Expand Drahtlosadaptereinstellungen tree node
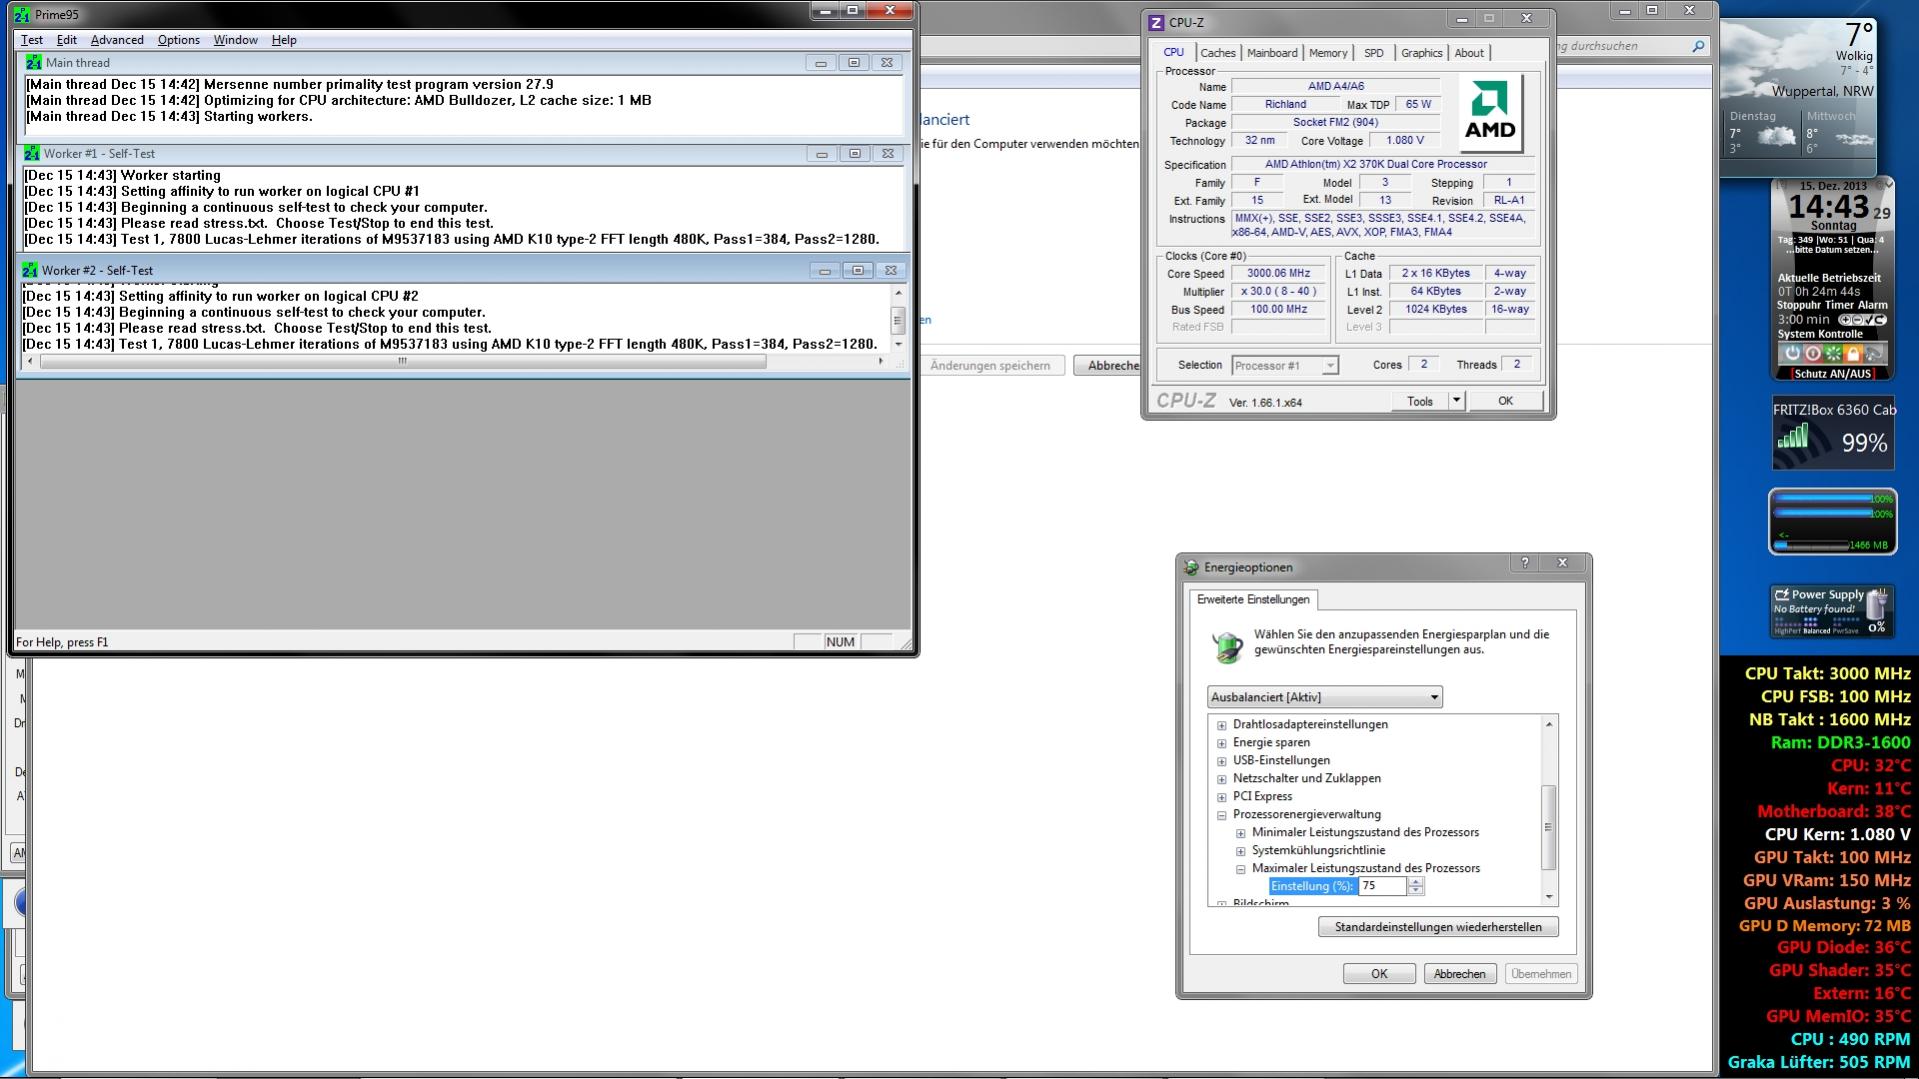Screen dimensions: 1919x1079 pyautogui.click(x=1221, y=725)
